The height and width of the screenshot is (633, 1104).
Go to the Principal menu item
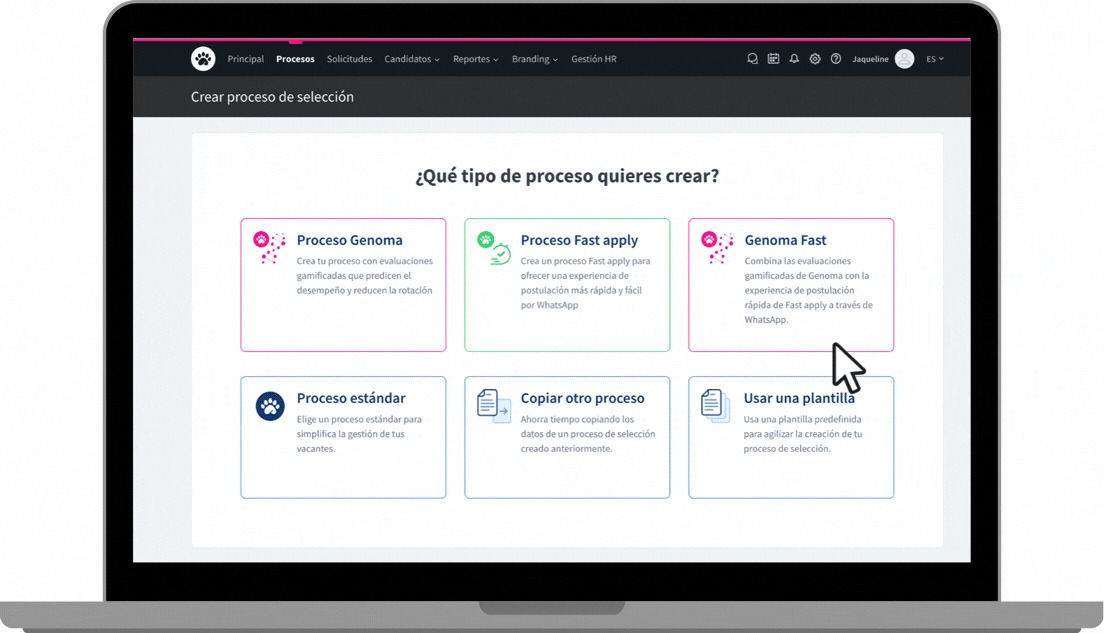[x=245, y=59]
